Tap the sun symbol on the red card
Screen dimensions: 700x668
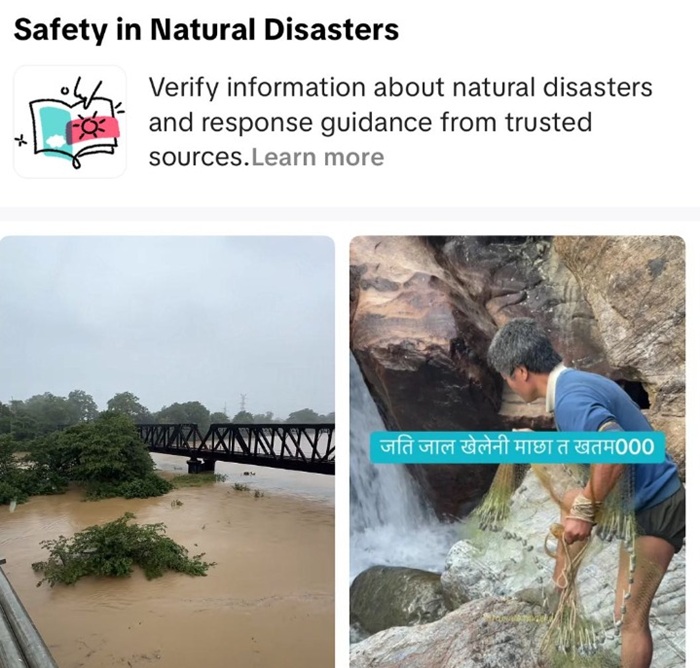click(92, 128)
